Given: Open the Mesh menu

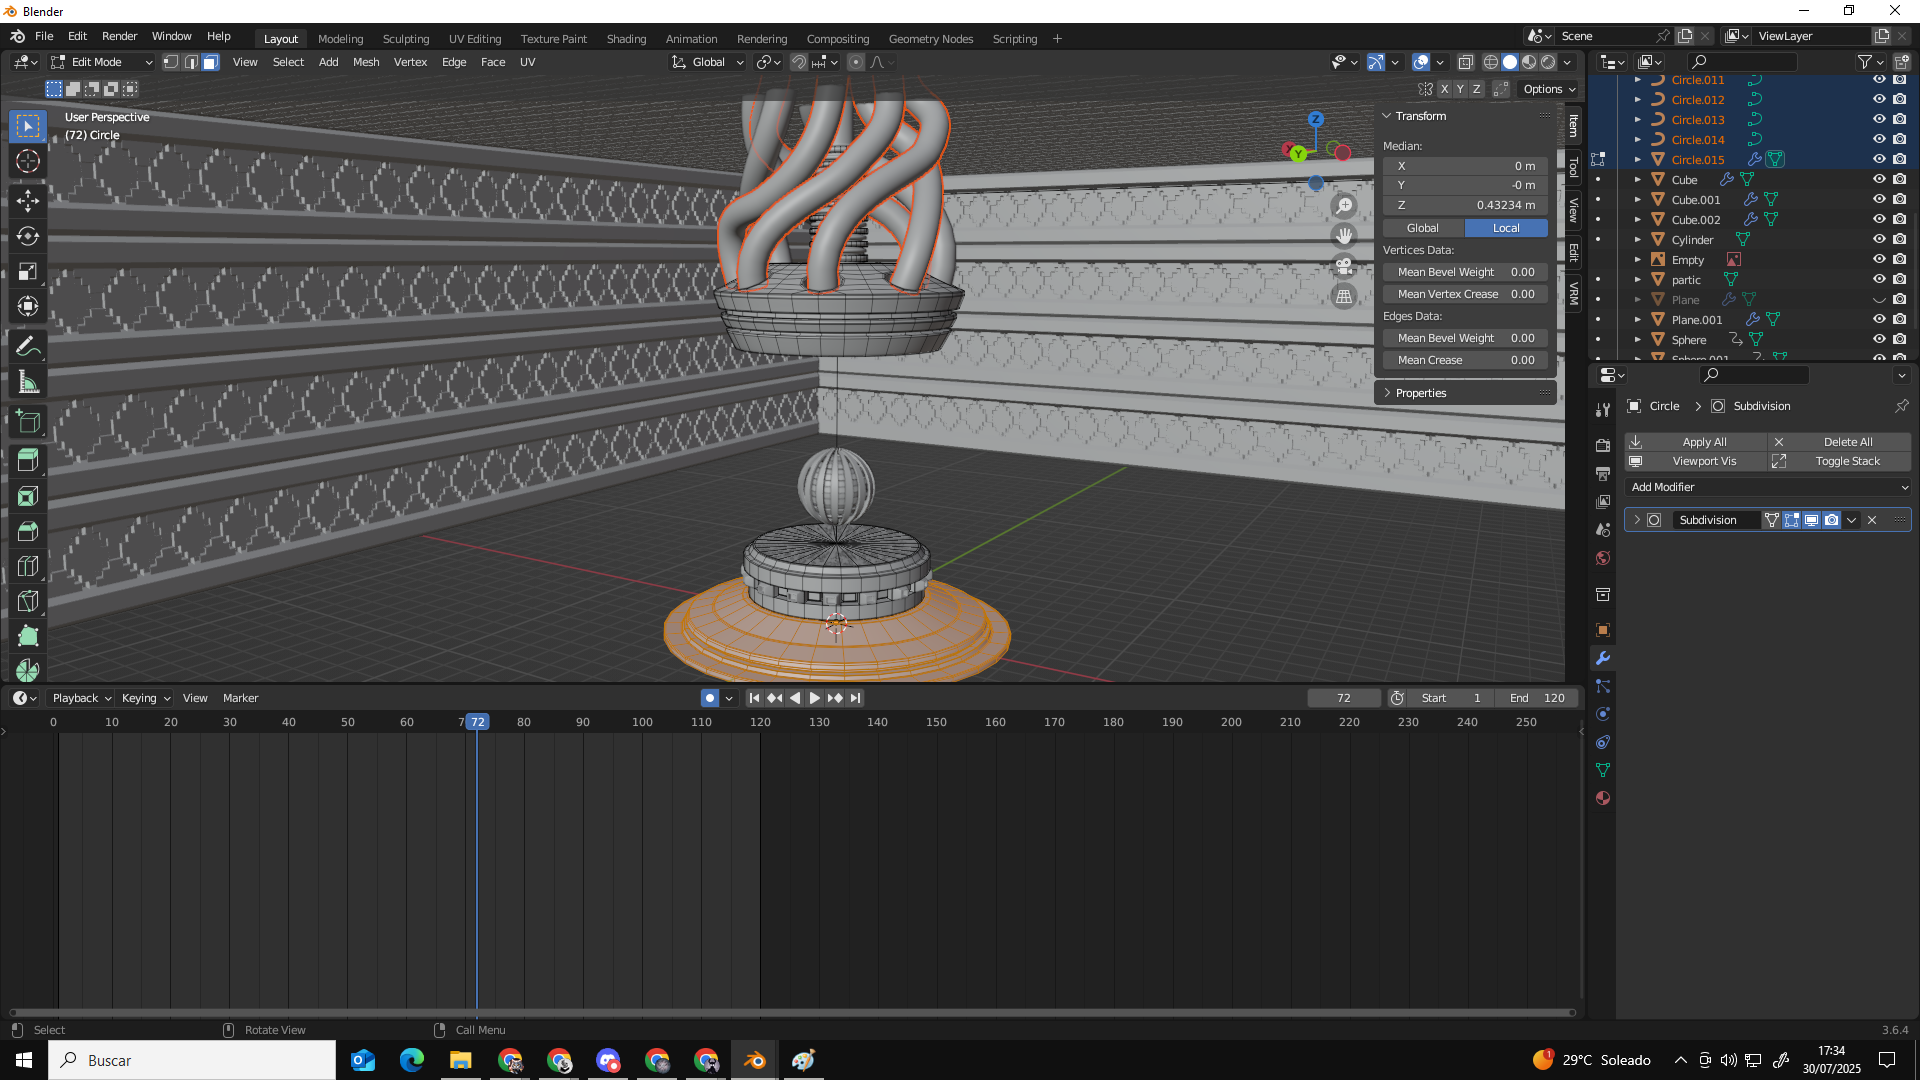Looking at the screenshot, I should pos(365,62).
